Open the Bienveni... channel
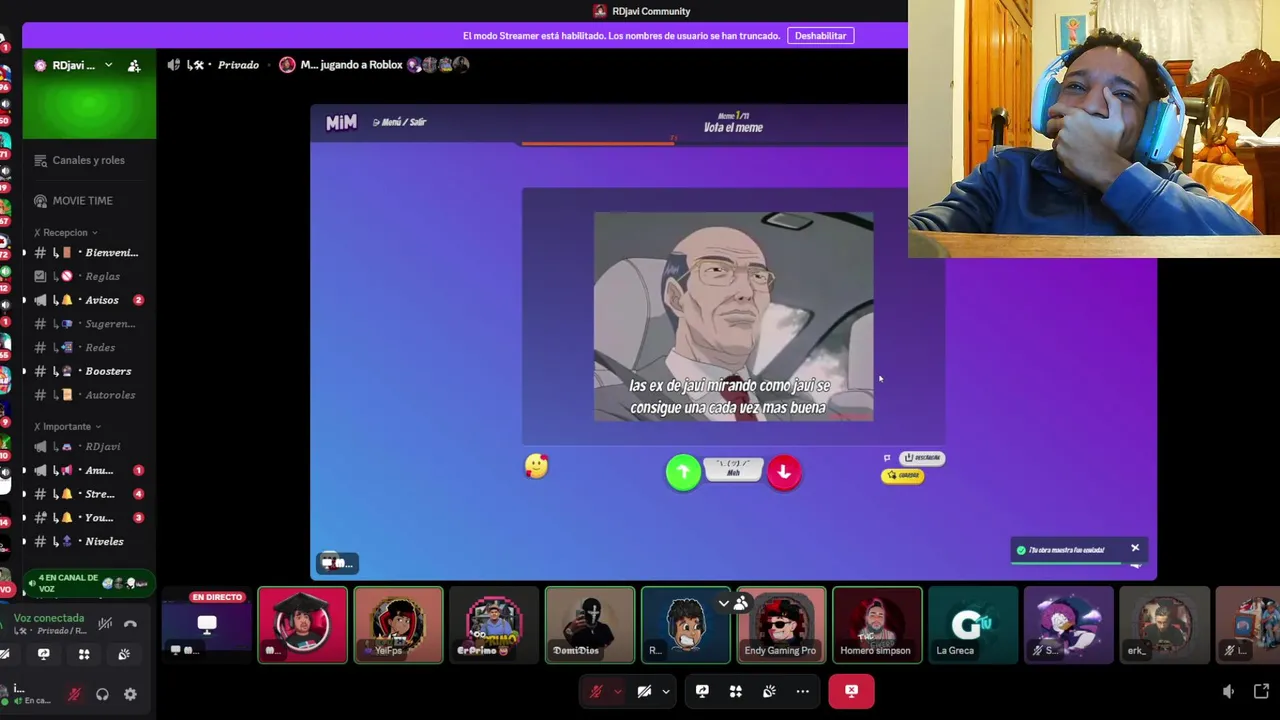The height and width of the screenshot is (720, 1280). click(x=89, y=253)
